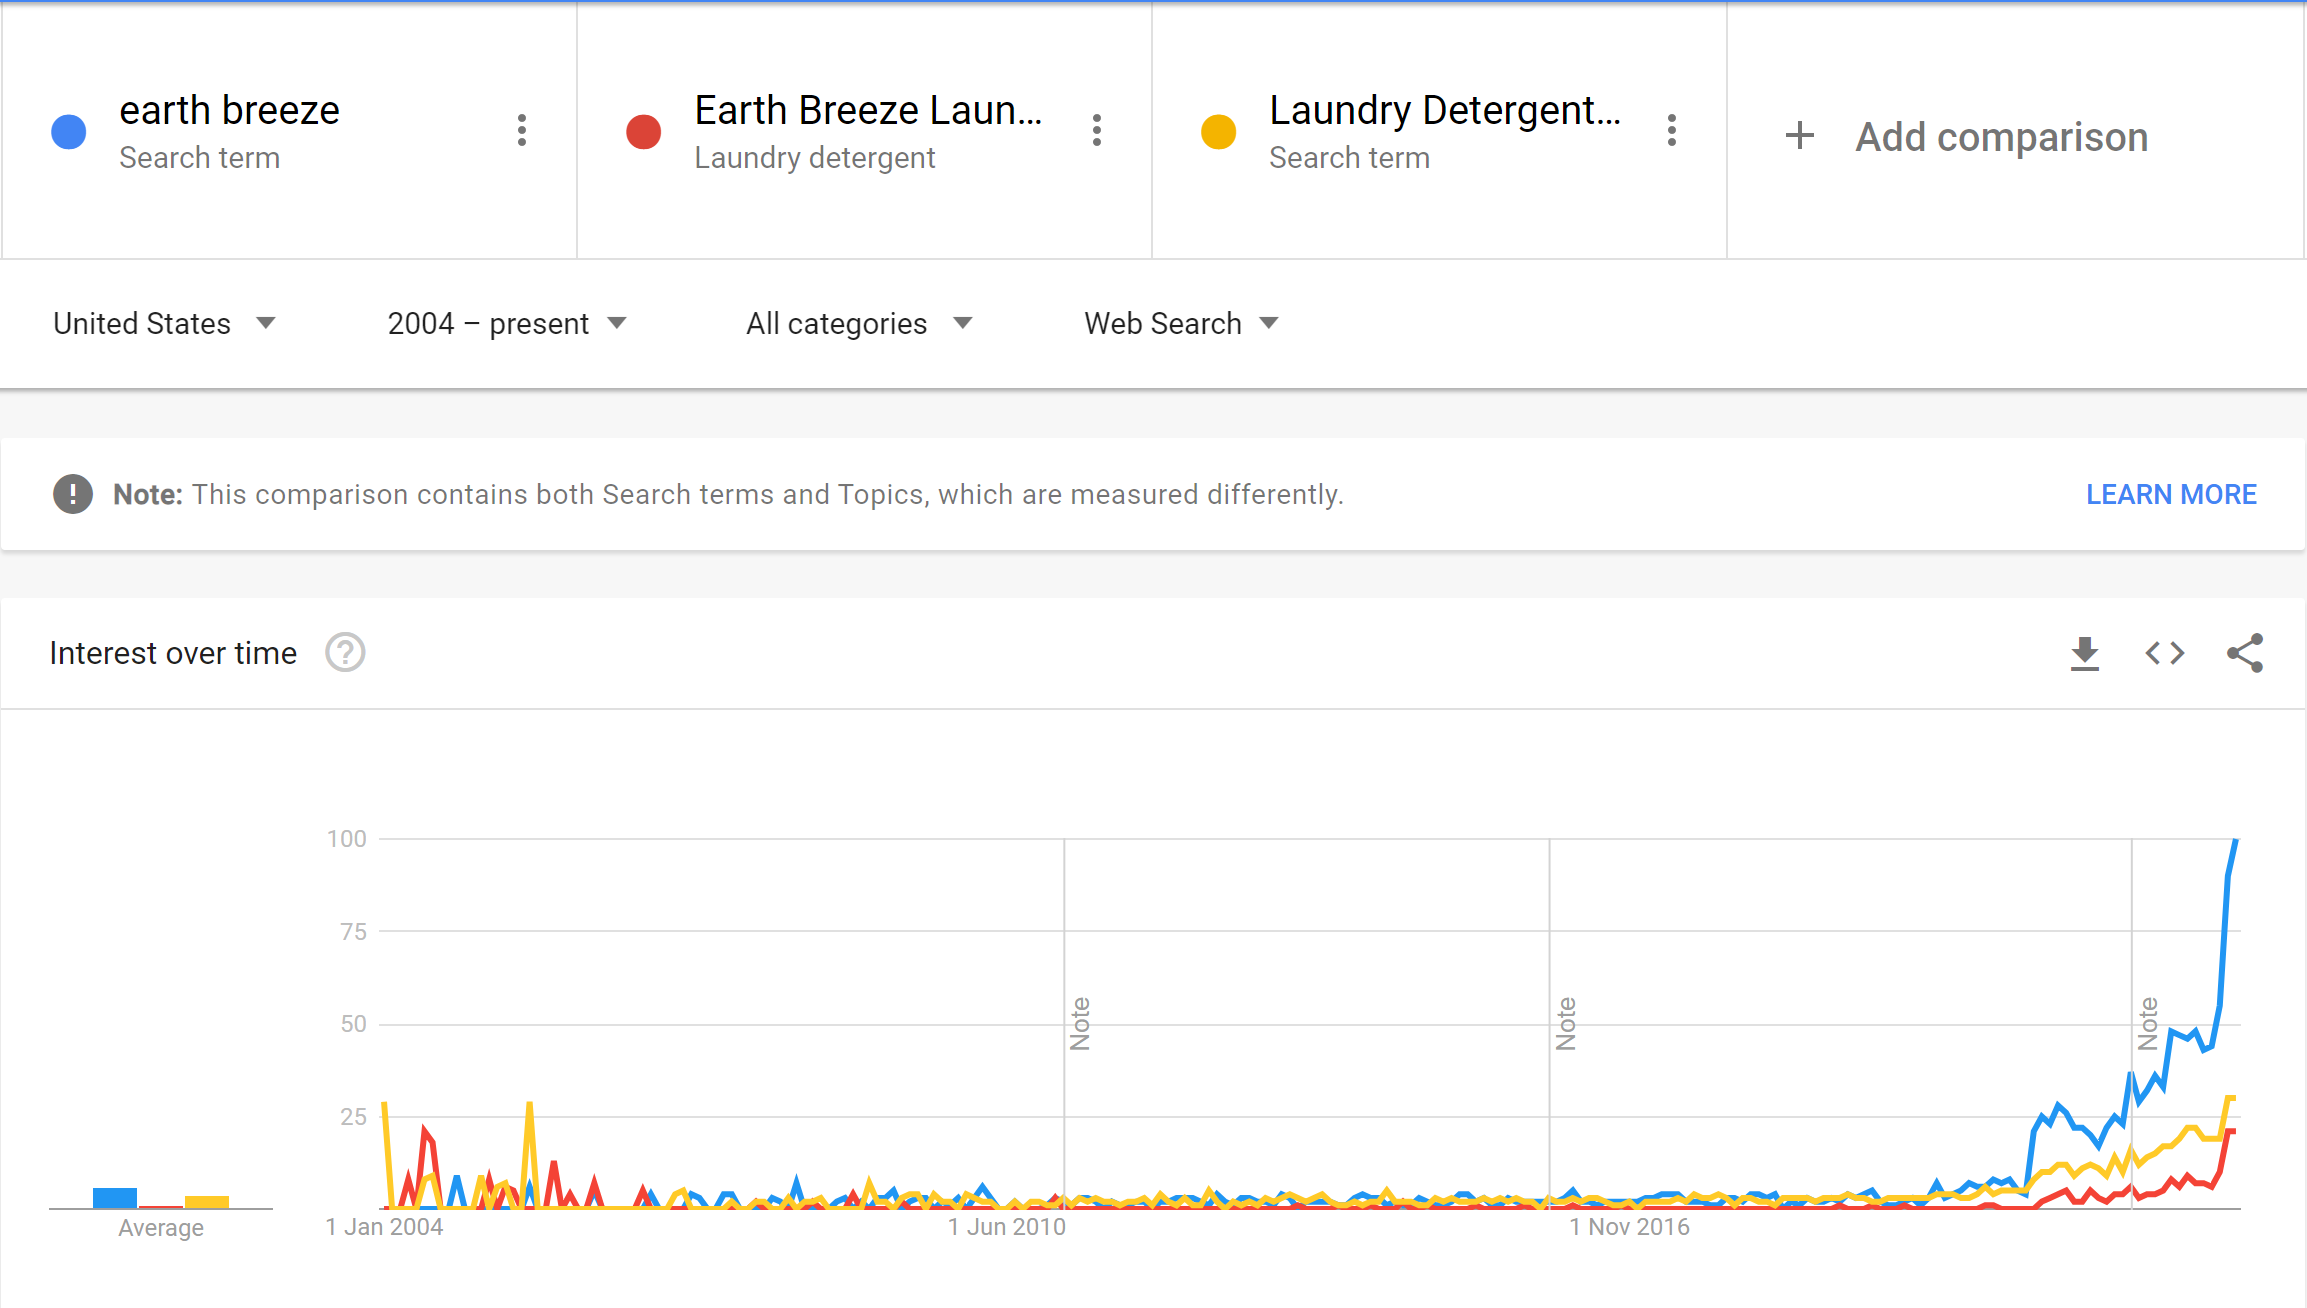Open options menu for earth breeze term

[521, 130]
